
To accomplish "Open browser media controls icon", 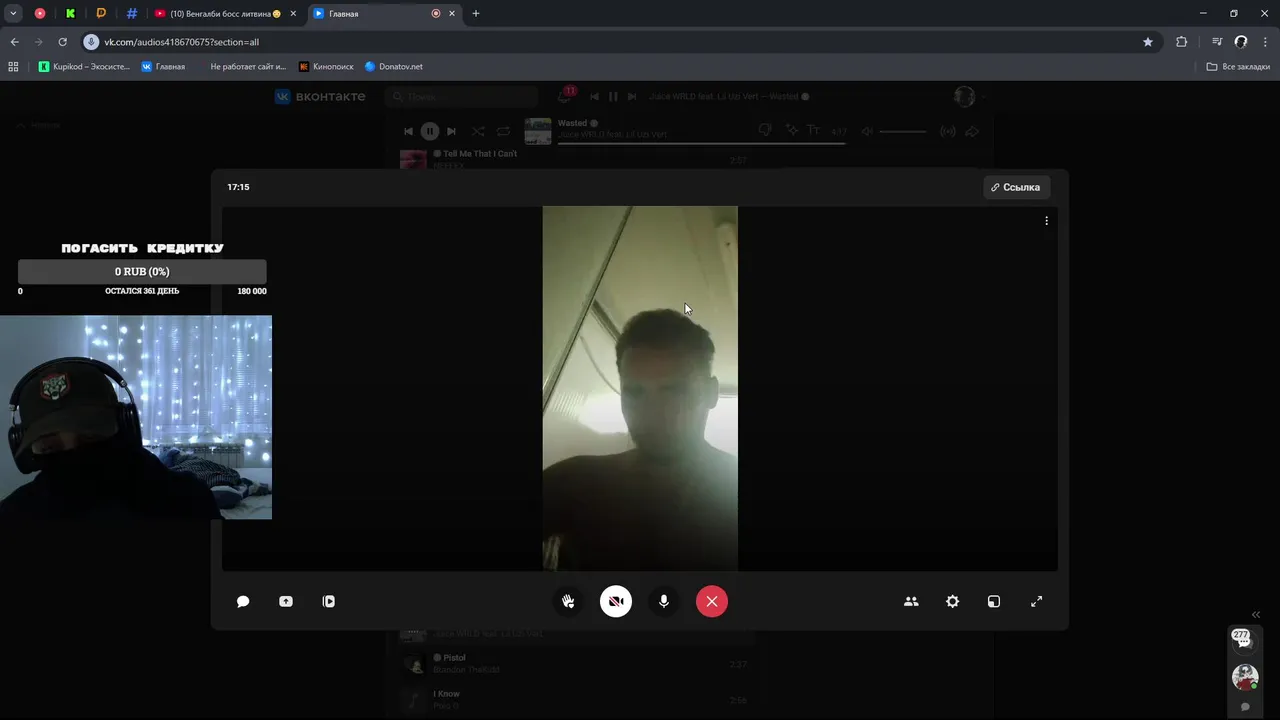I will pos(1217,42).
